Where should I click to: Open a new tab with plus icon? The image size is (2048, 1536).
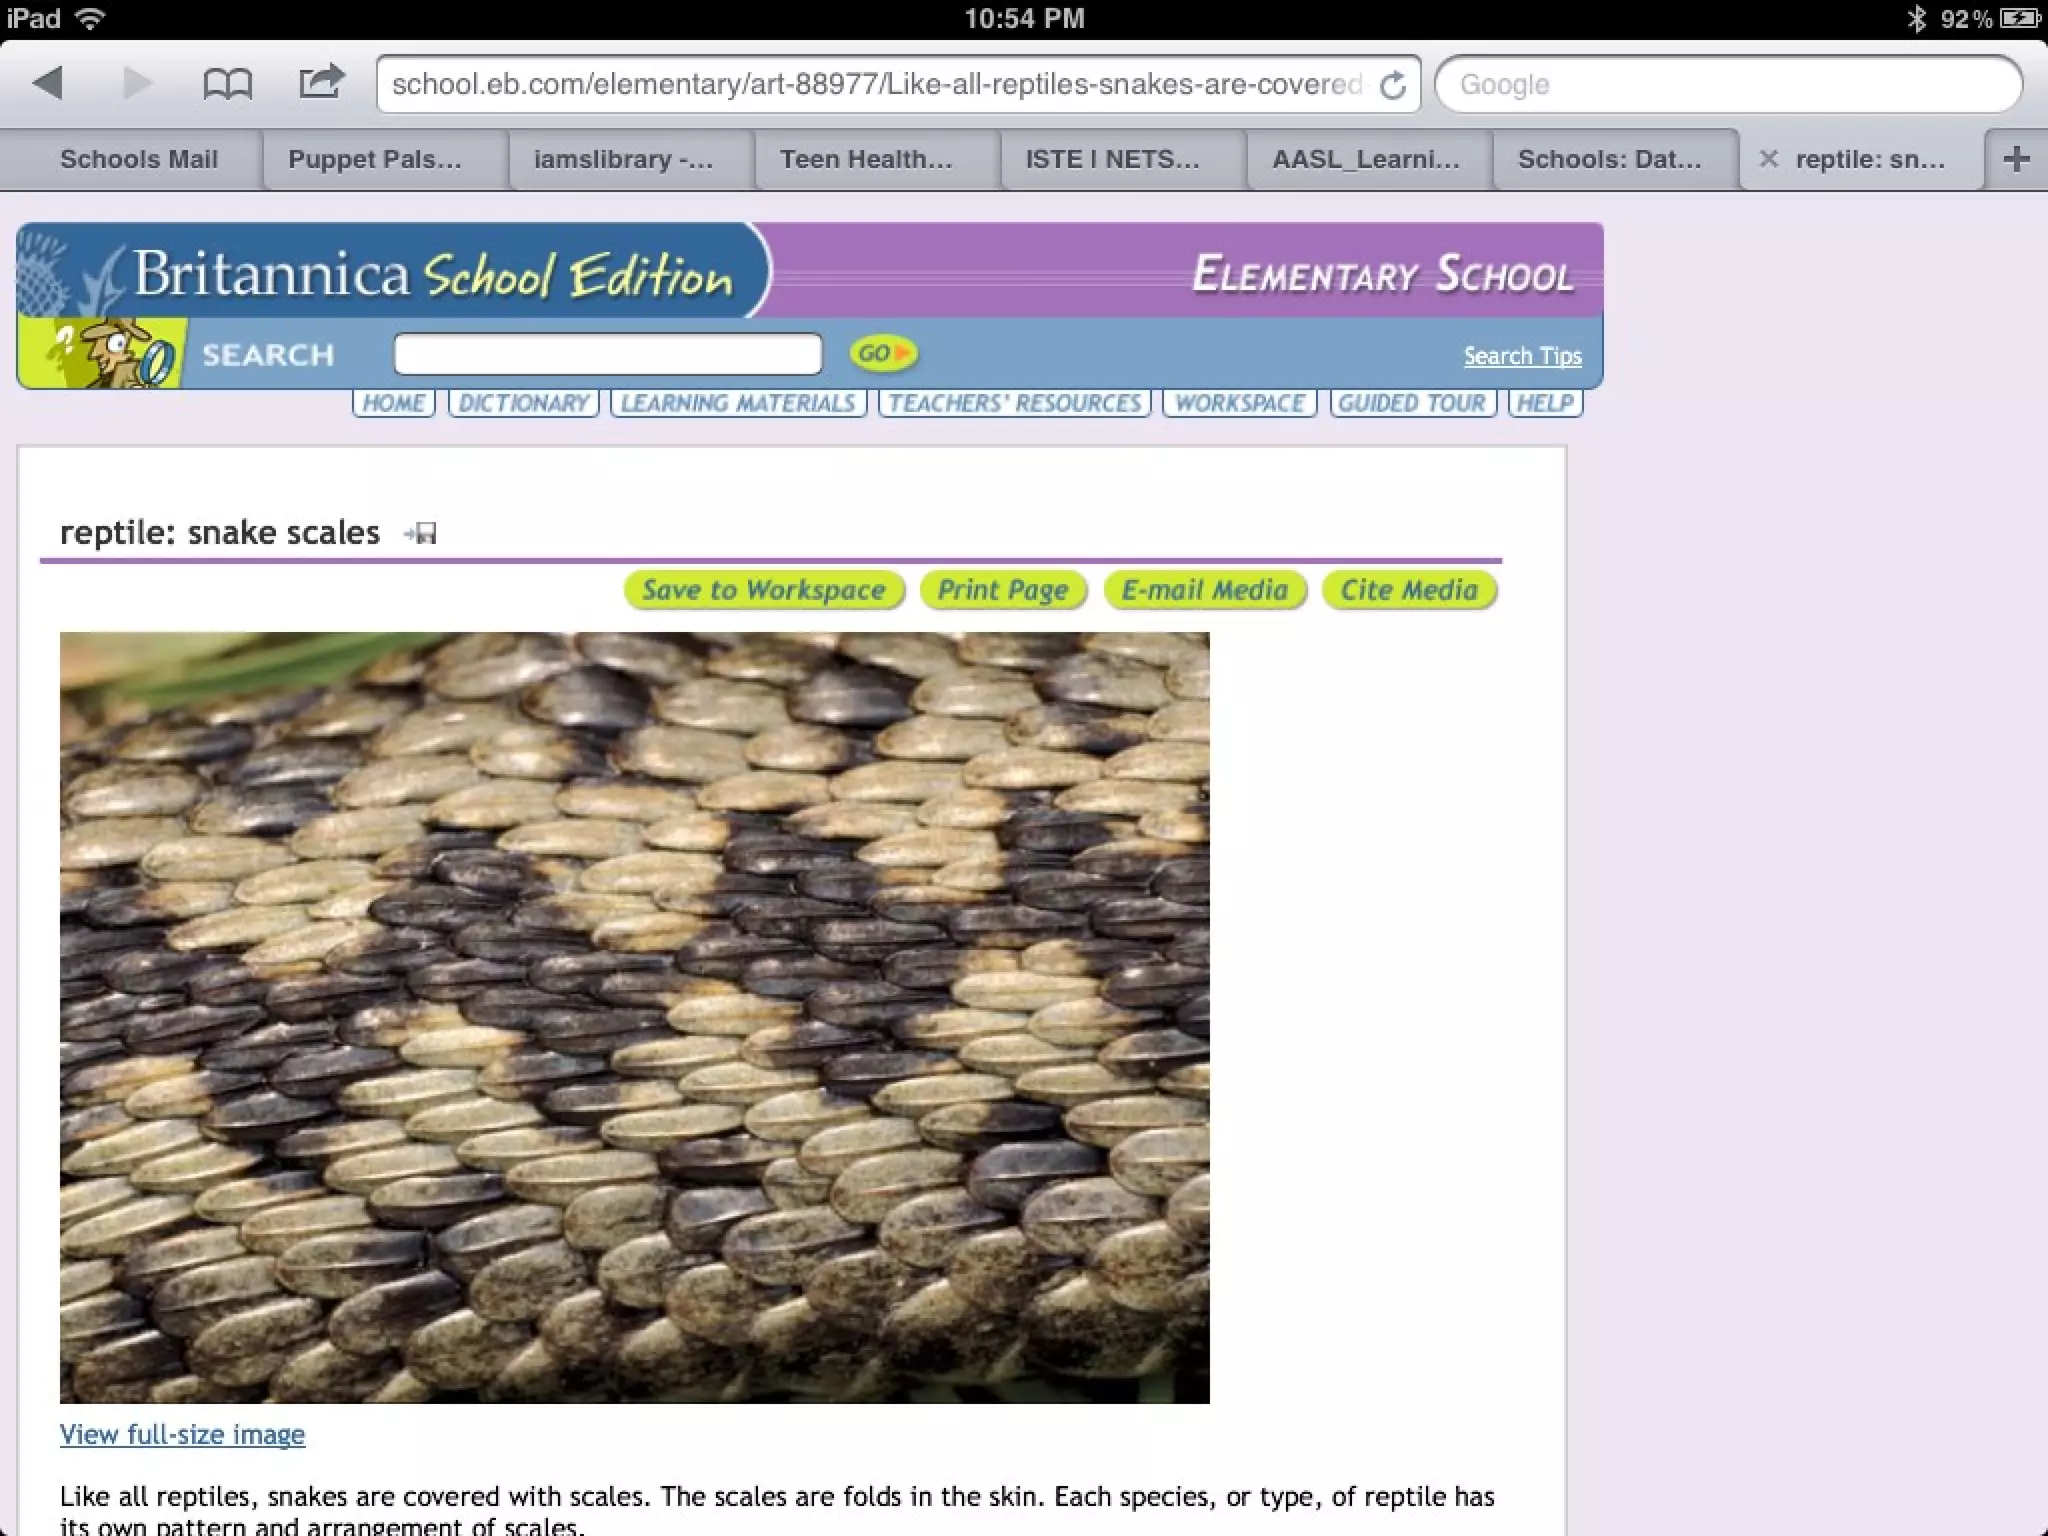pyautogui.click(x=2016, y=159)
